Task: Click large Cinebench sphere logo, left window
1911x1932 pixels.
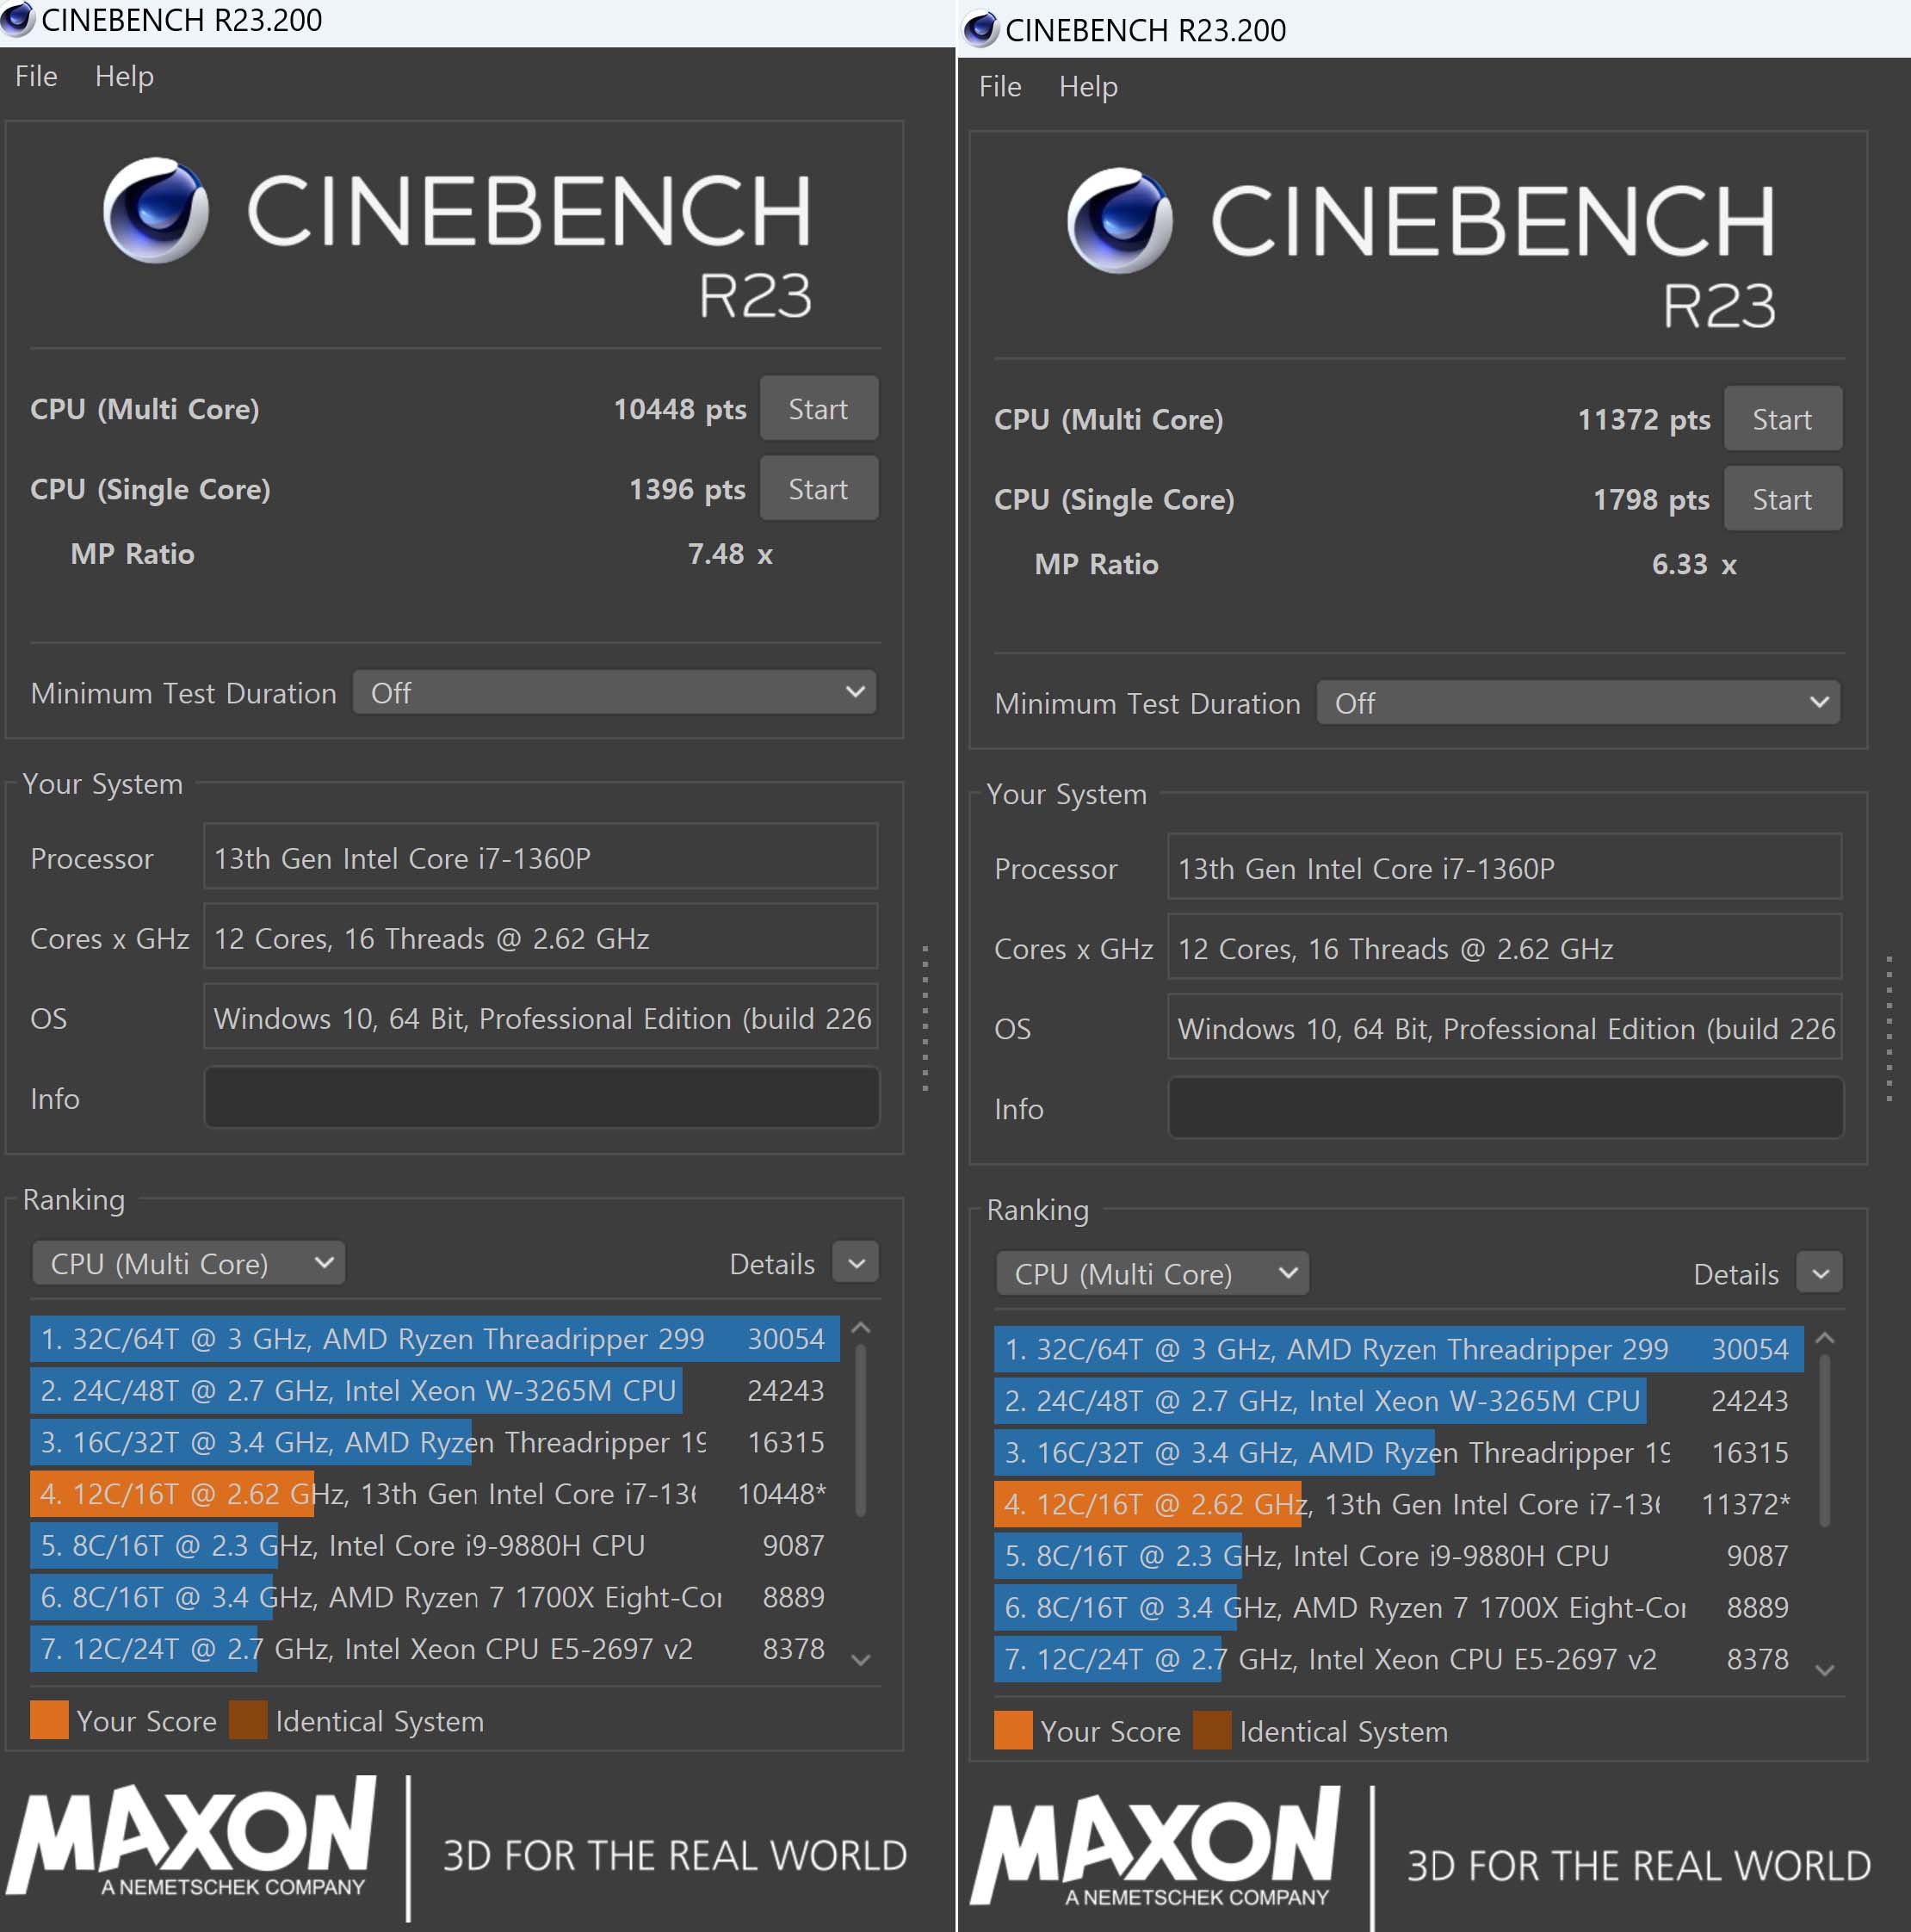Action: pyautogui.click(x=156, y=210)
